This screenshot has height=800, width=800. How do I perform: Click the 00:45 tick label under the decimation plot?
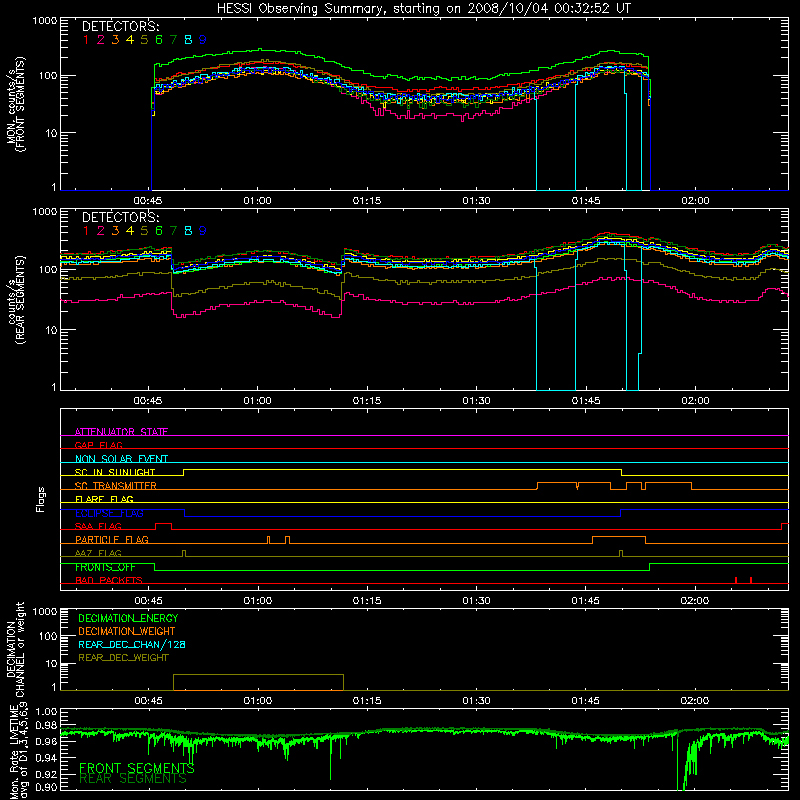(148, 701)
